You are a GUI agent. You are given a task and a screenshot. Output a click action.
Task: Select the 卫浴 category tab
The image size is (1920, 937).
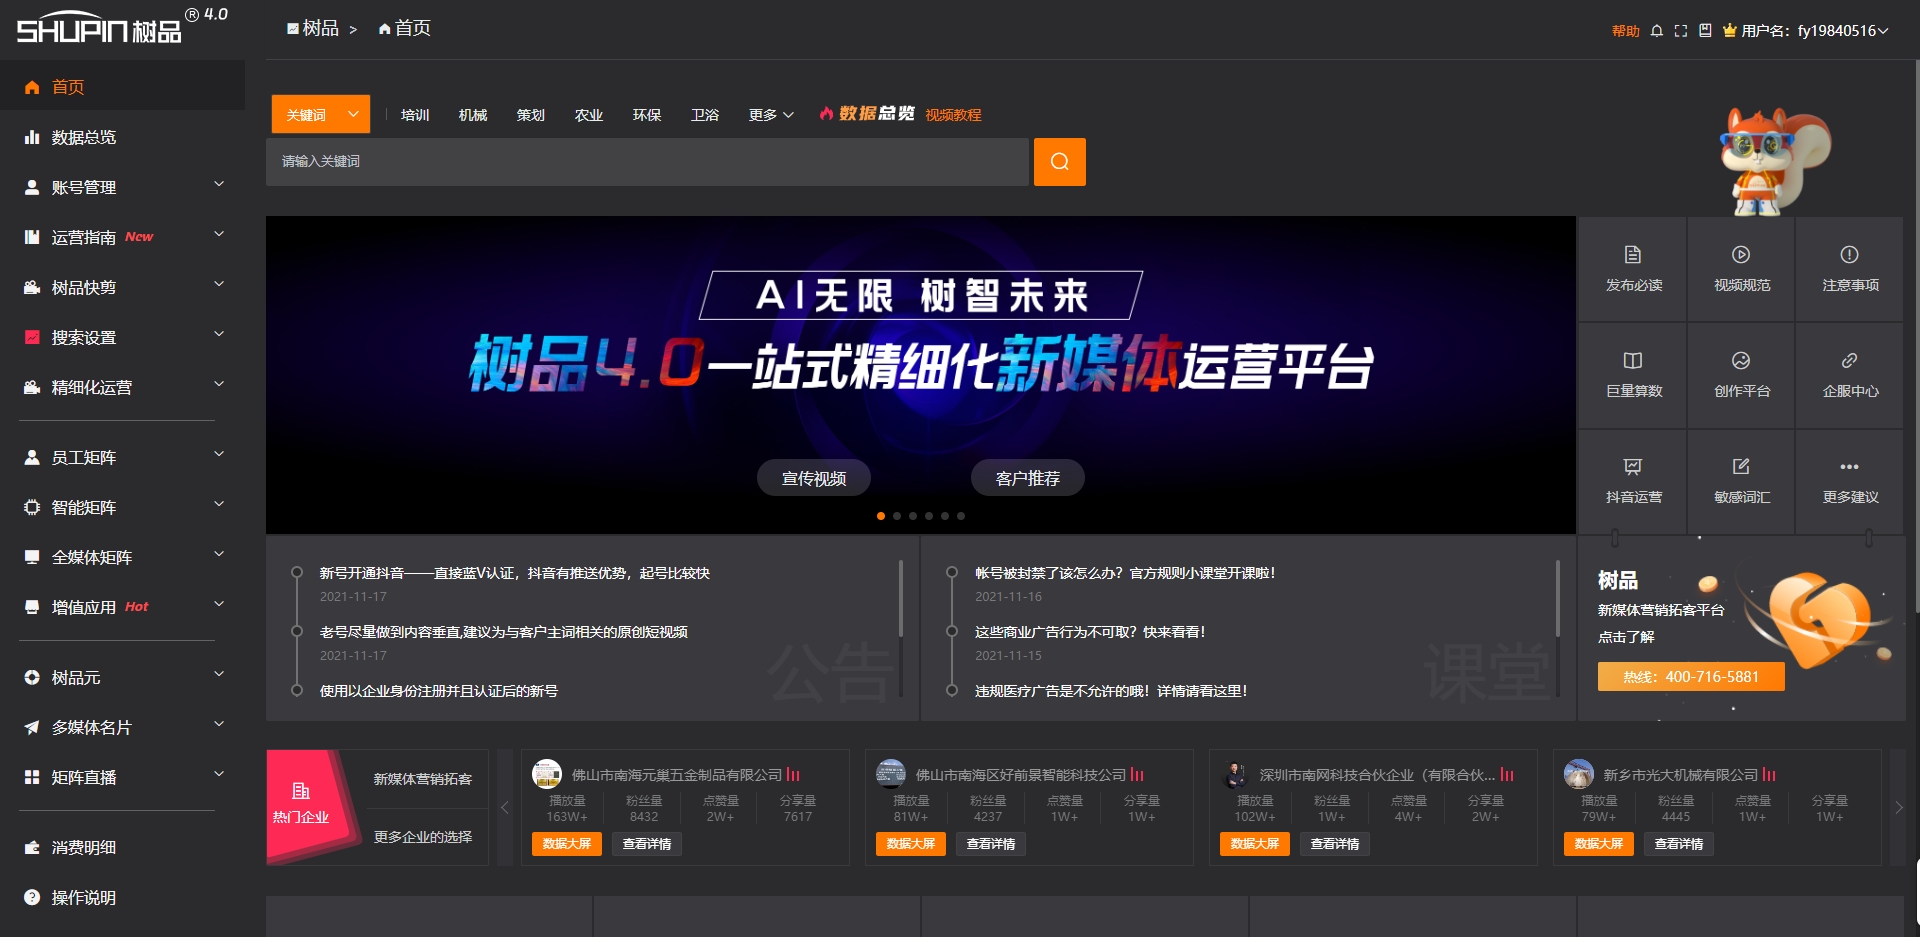tap(705, 115)
